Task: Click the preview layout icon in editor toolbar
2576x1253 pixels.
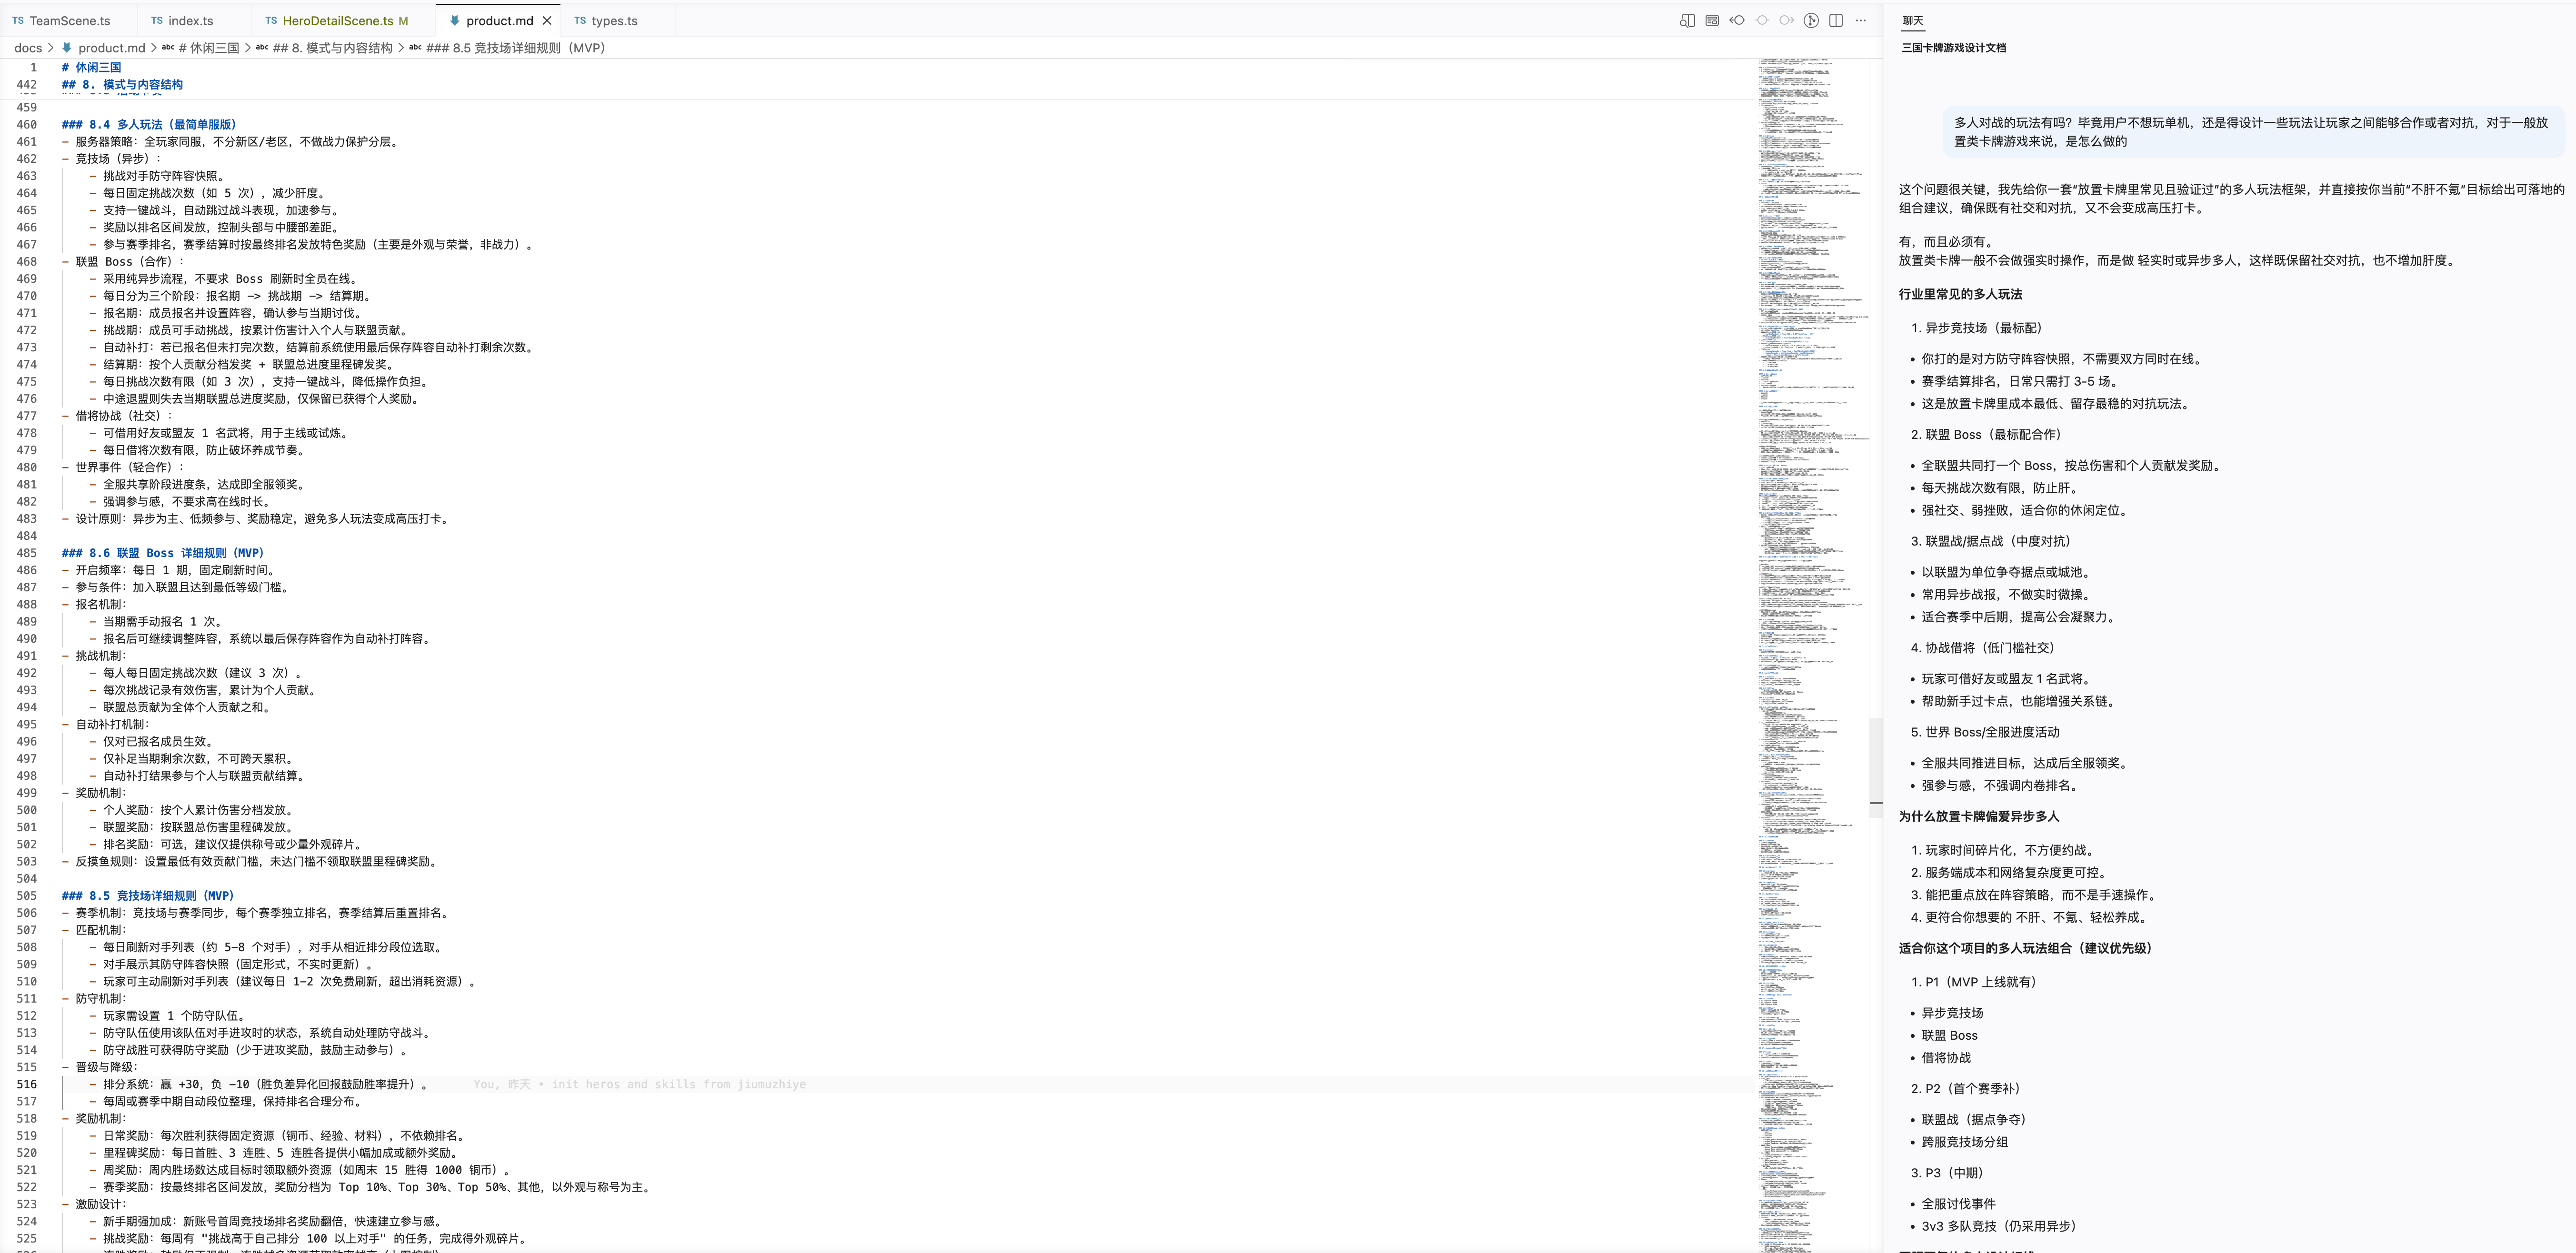Action: point(1712,20)
